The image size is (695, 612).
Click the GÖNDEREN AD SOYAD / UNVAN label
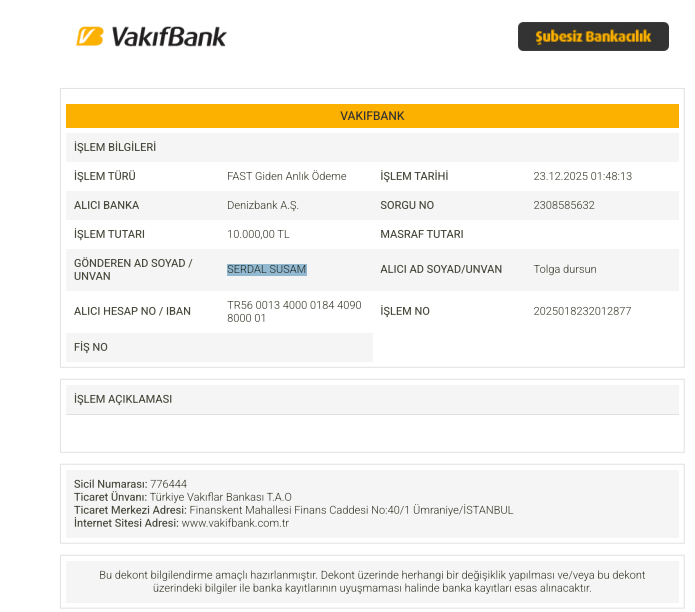(133, 269)
